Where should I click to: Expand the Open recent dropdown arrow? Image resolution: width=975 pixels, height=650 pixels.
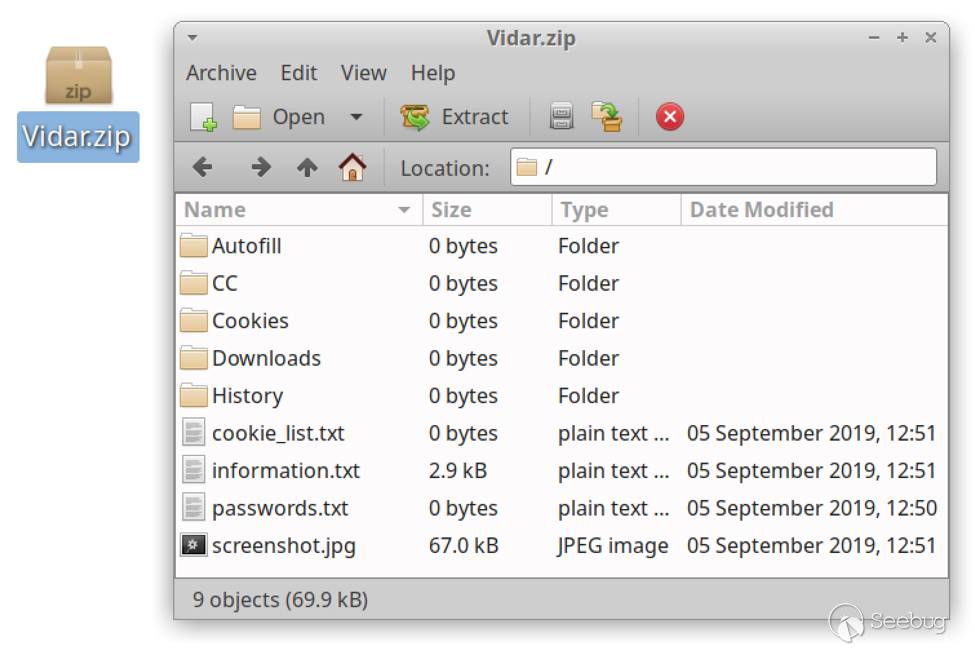tap(356, 117)
